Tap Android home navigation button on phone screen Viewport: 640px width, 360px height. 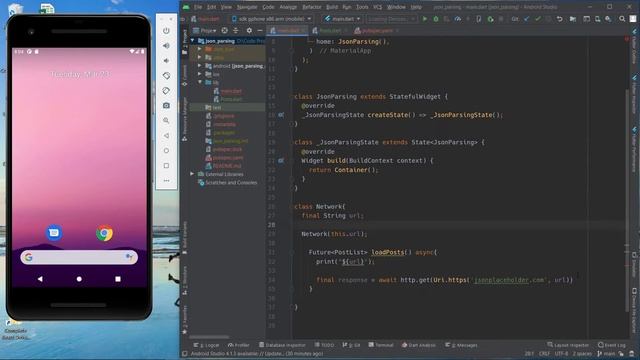click(79, 279)
